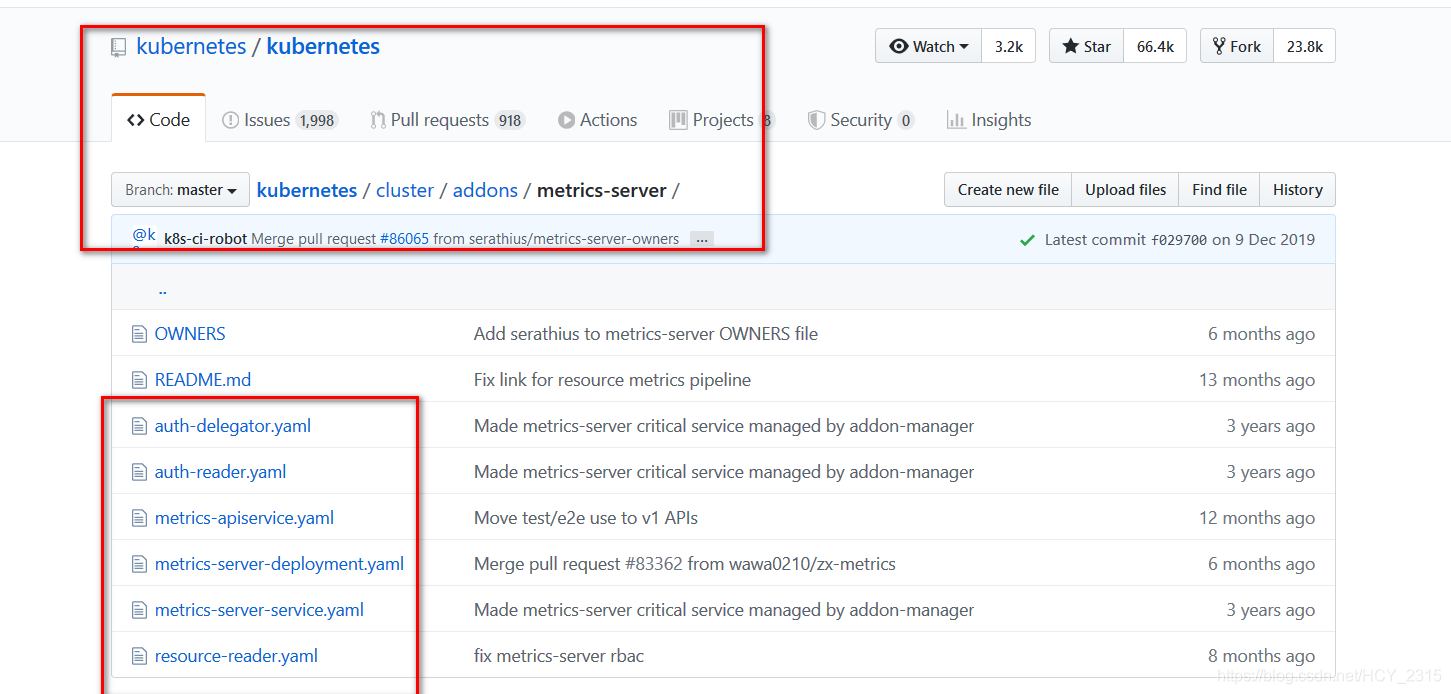Open 'Fix link for resource metrics pipeline' commit
The height and width of the screenshot is (694, 1451).
tap(612, 380)
